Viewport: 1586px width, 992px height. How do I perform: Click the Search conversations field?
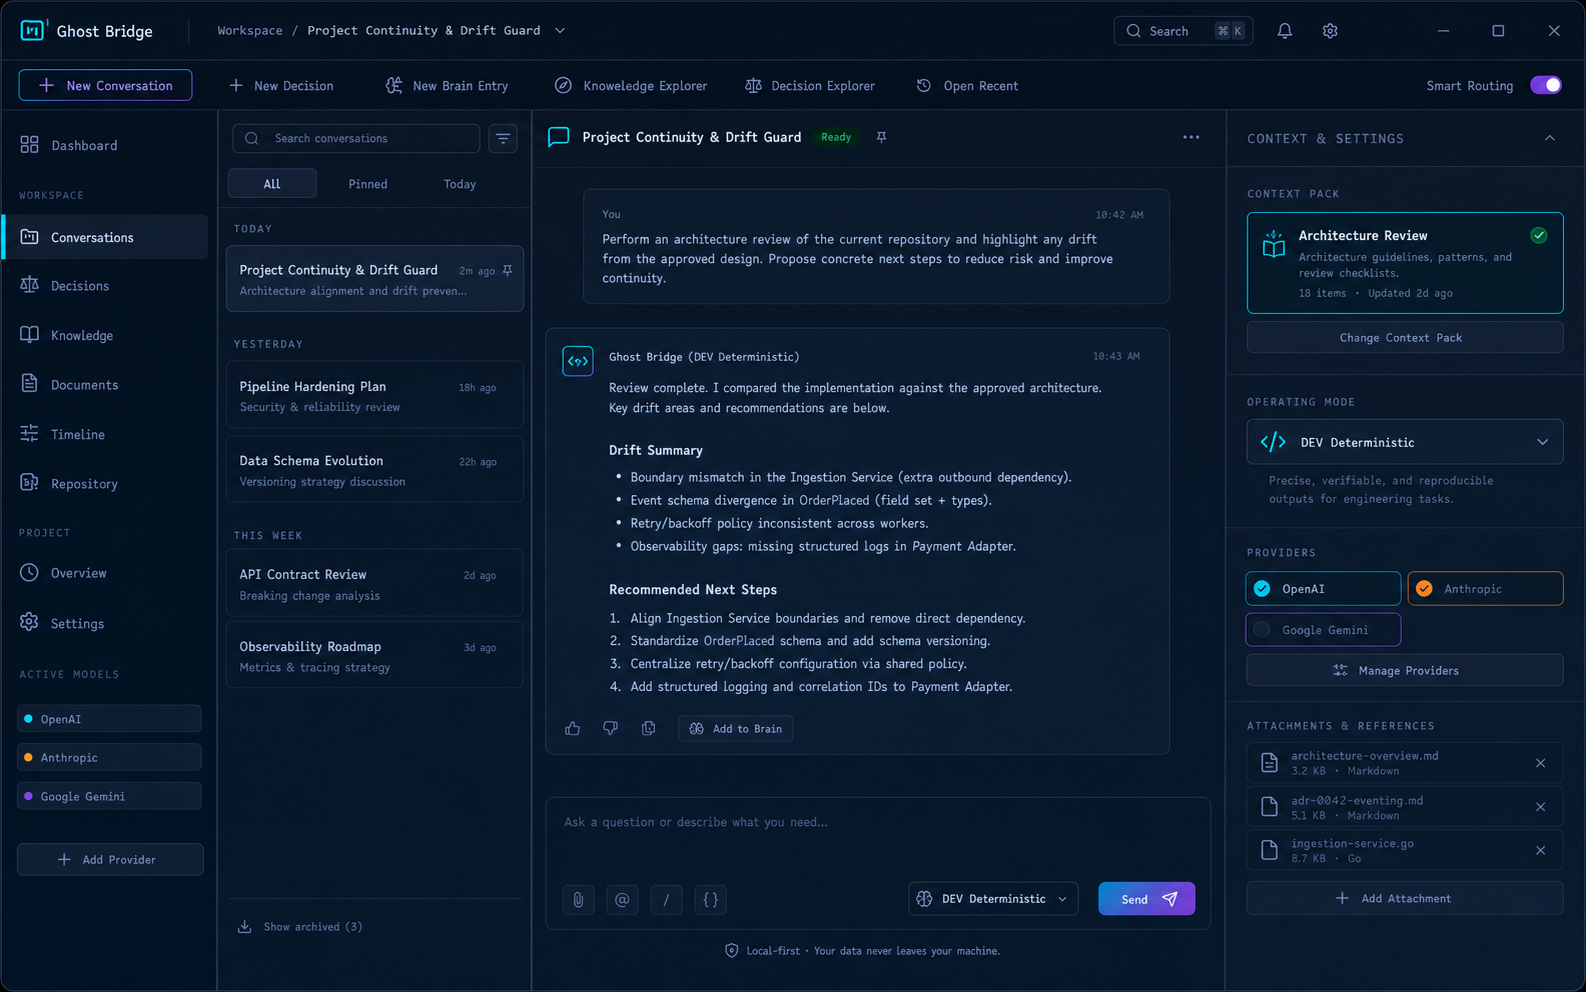[x=356, y=138]
